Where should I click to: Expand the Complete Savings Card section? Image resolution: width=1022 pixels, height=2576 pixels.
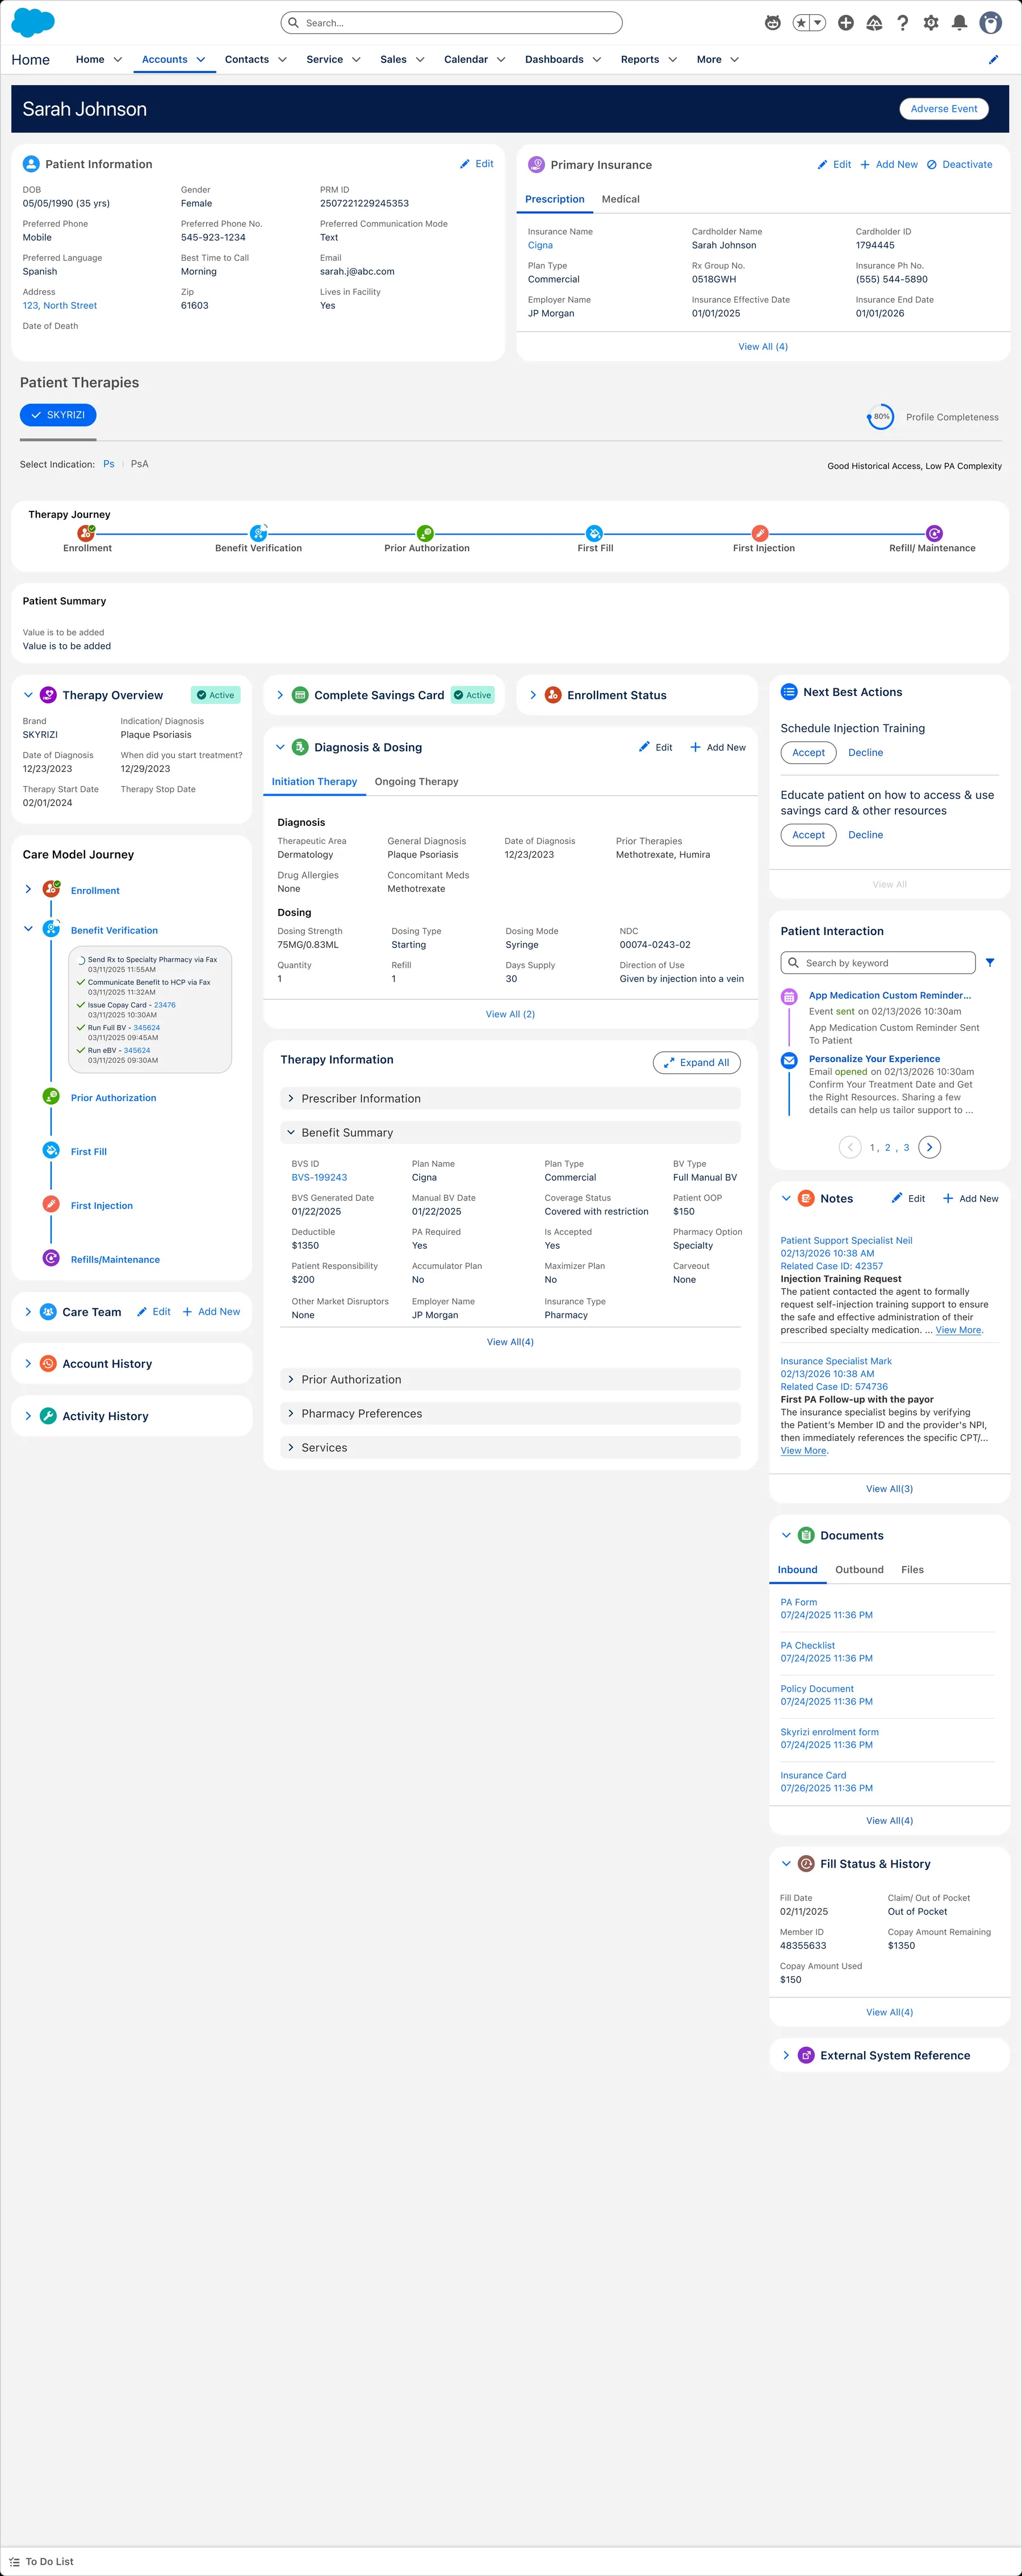[x=280, y=695]
